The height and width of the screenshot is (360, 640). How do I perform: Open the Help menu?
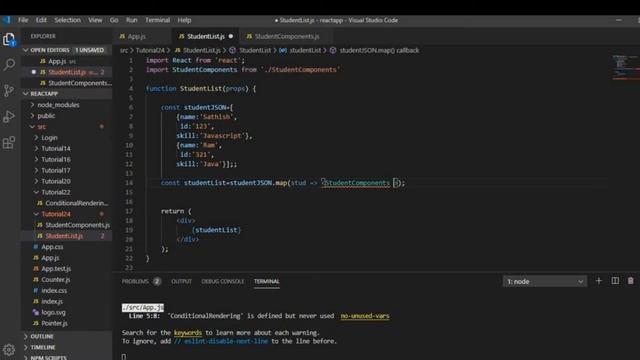pyautogui.click(x=184, y=20)
